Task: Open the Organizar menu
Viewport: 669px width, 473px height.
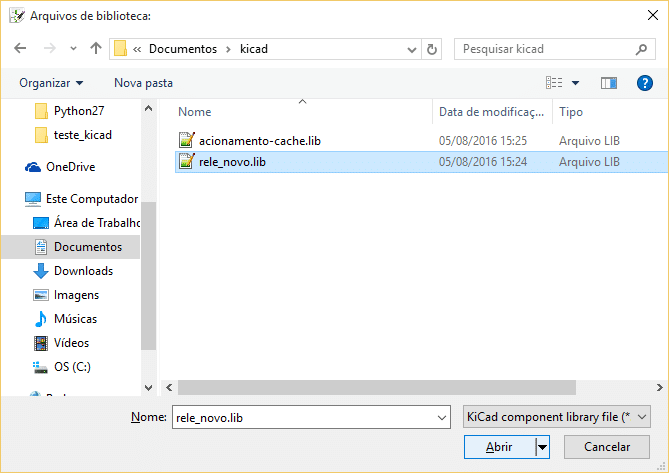Action: [x=51, y=83]
